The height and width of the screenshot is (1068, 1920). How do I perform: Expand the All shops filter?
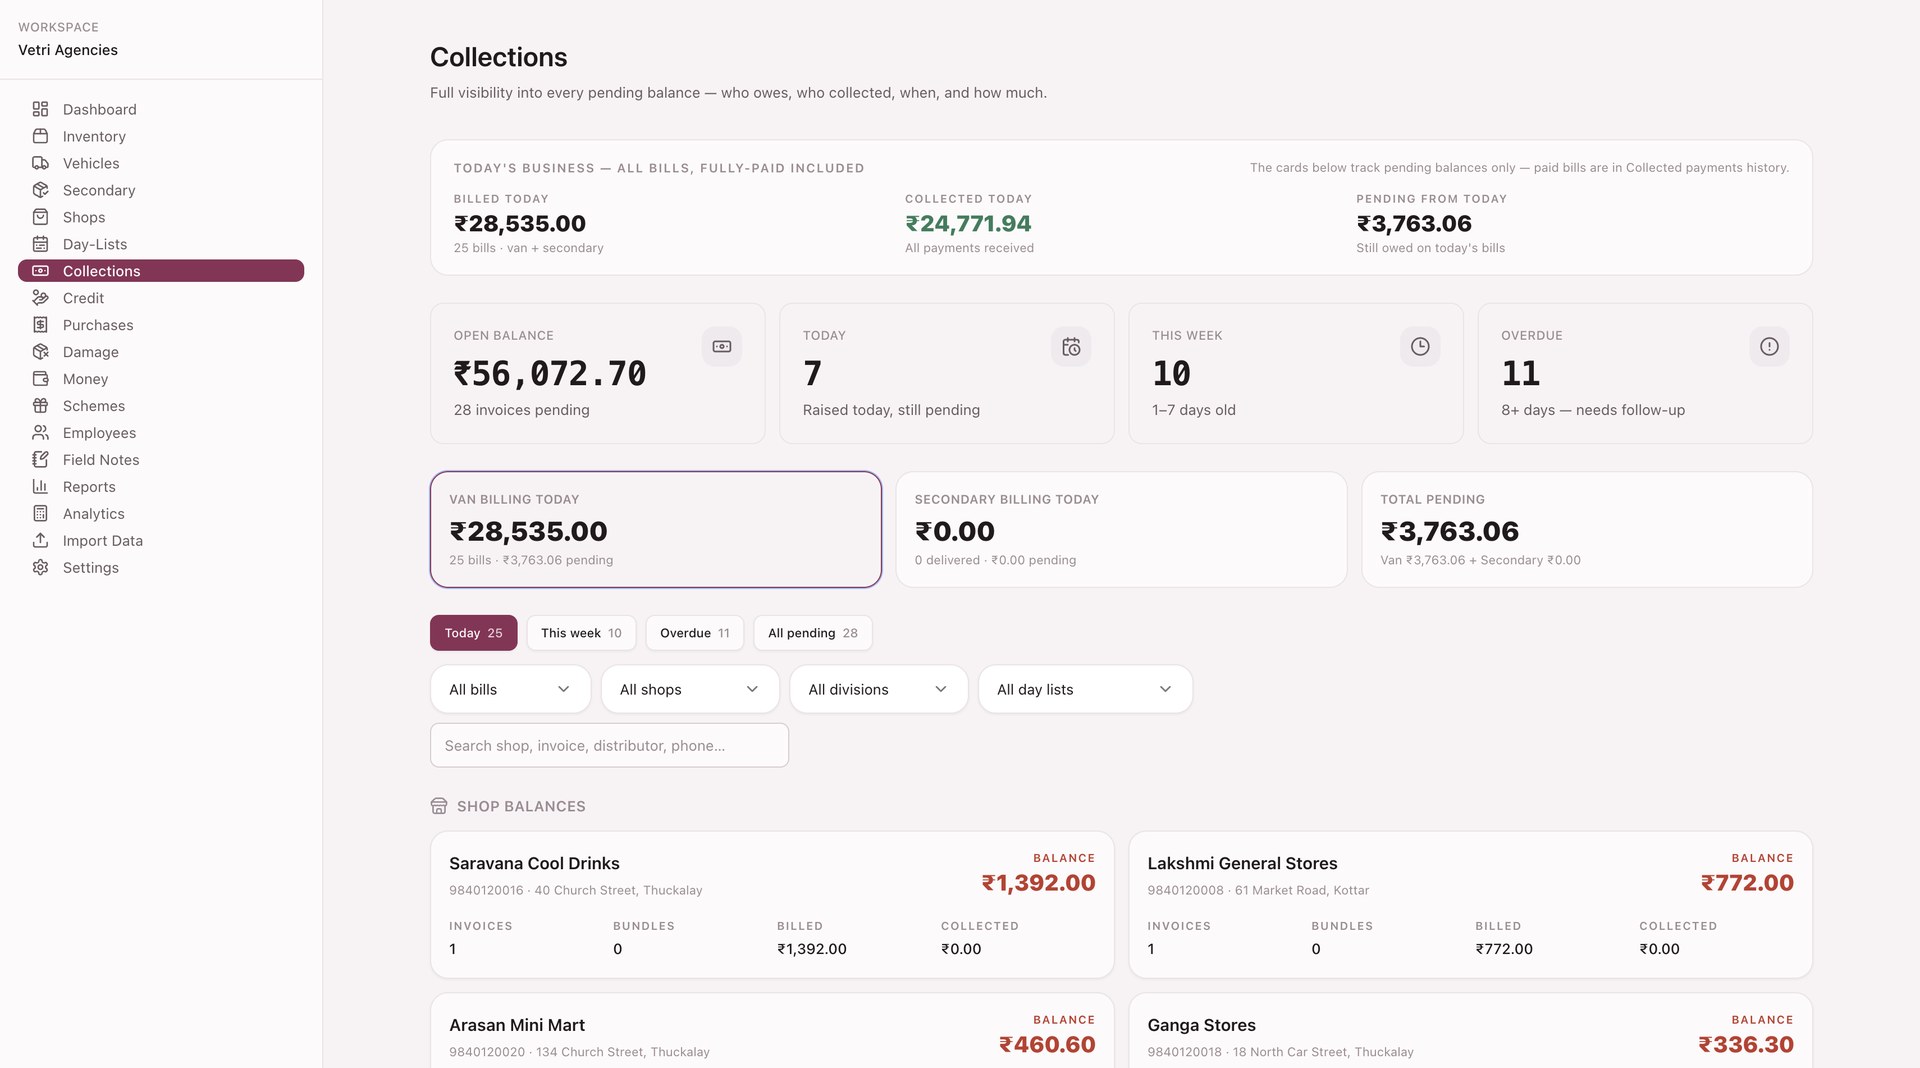pos(690,689)
